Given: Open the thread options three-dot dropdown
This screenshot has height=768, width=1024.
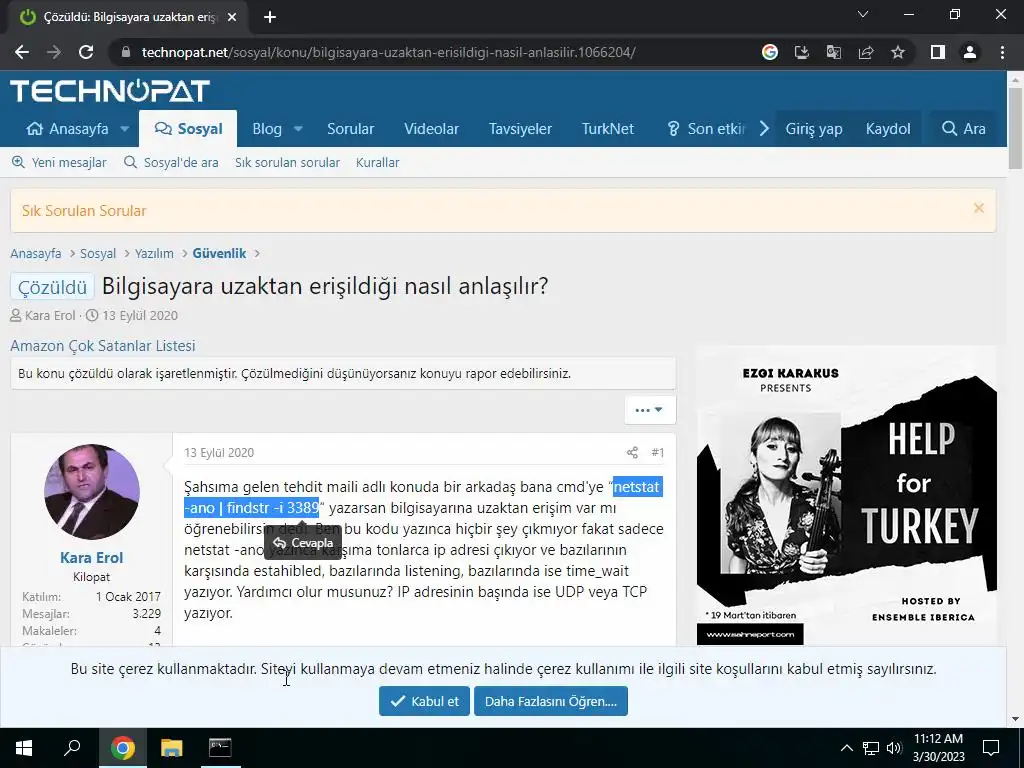Looking at the screenshot, I should (x=649, y=410).
